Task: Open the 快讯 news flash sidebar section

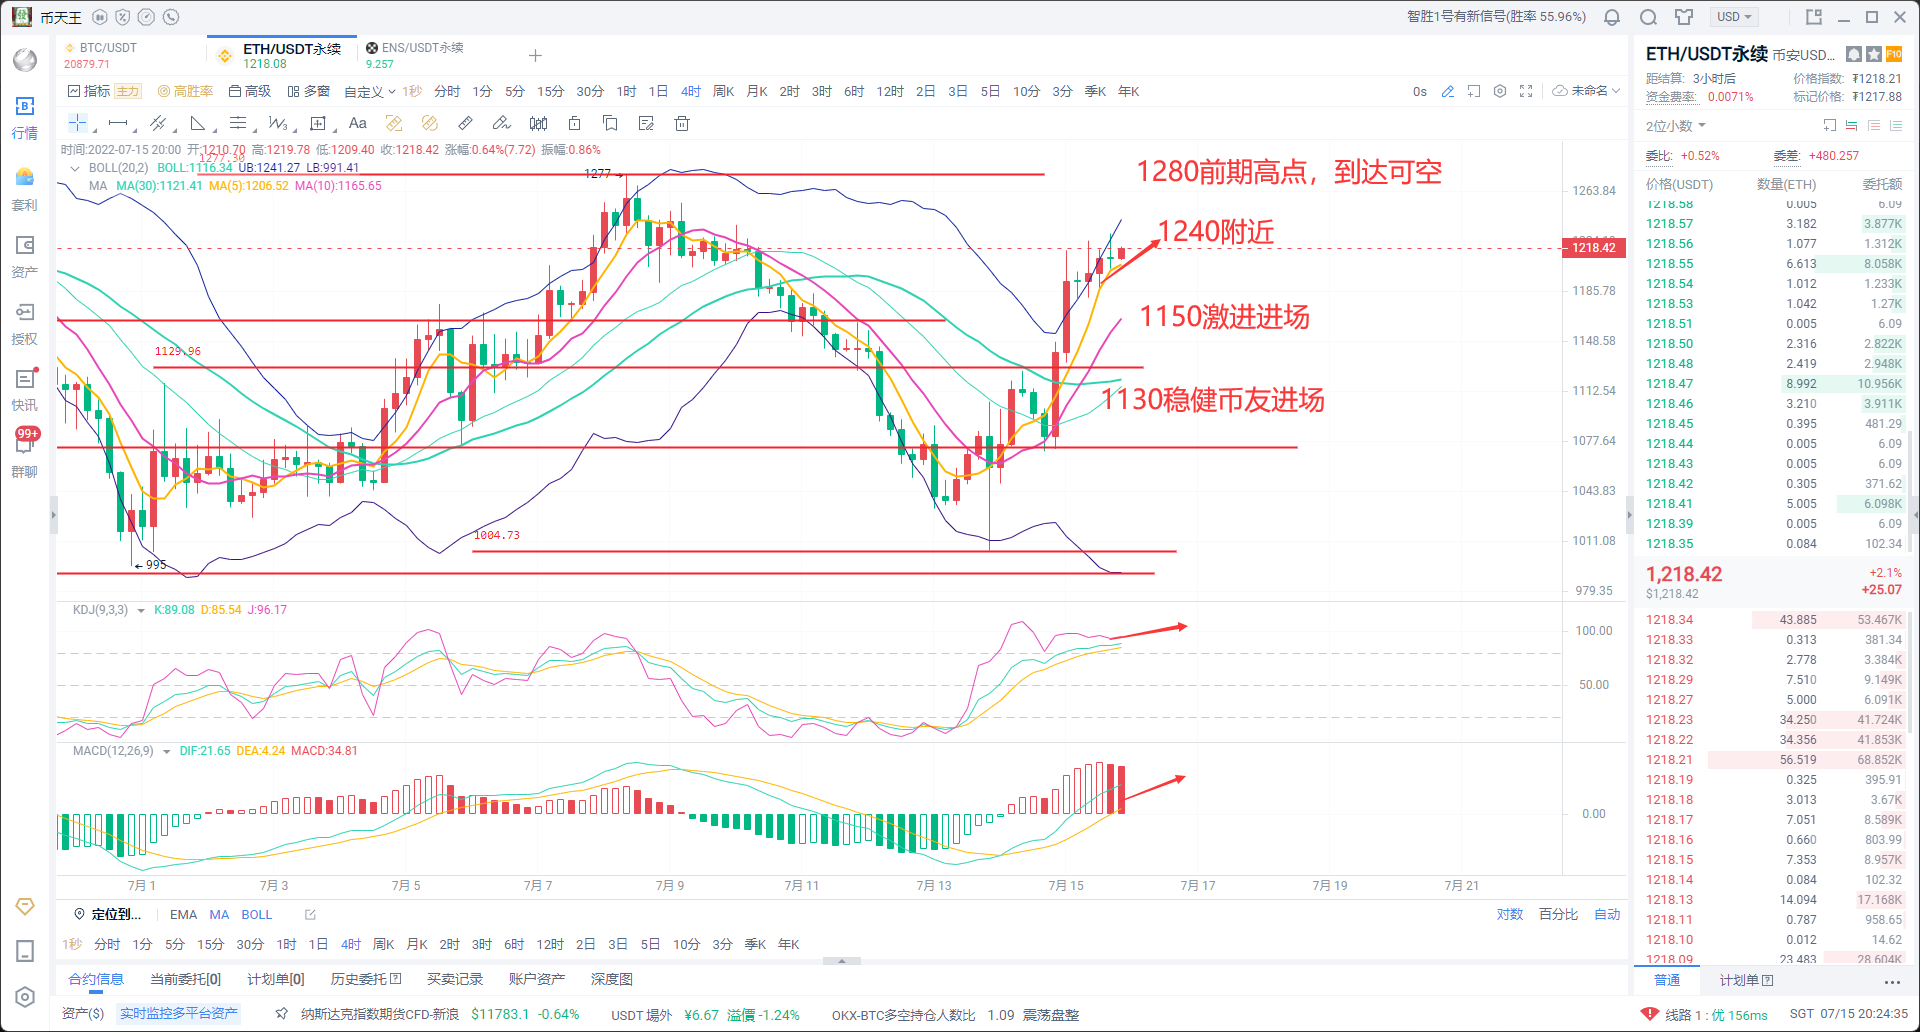Action: (x=25, y=390)
